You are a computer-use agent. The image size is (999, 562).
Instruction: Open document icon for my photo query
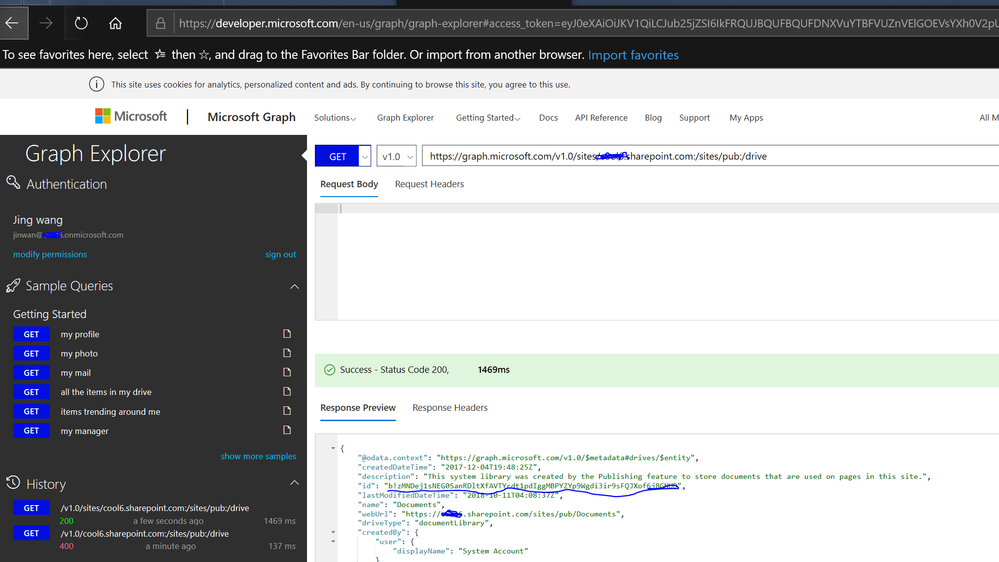pyautogui.click(x=287, y=353)
